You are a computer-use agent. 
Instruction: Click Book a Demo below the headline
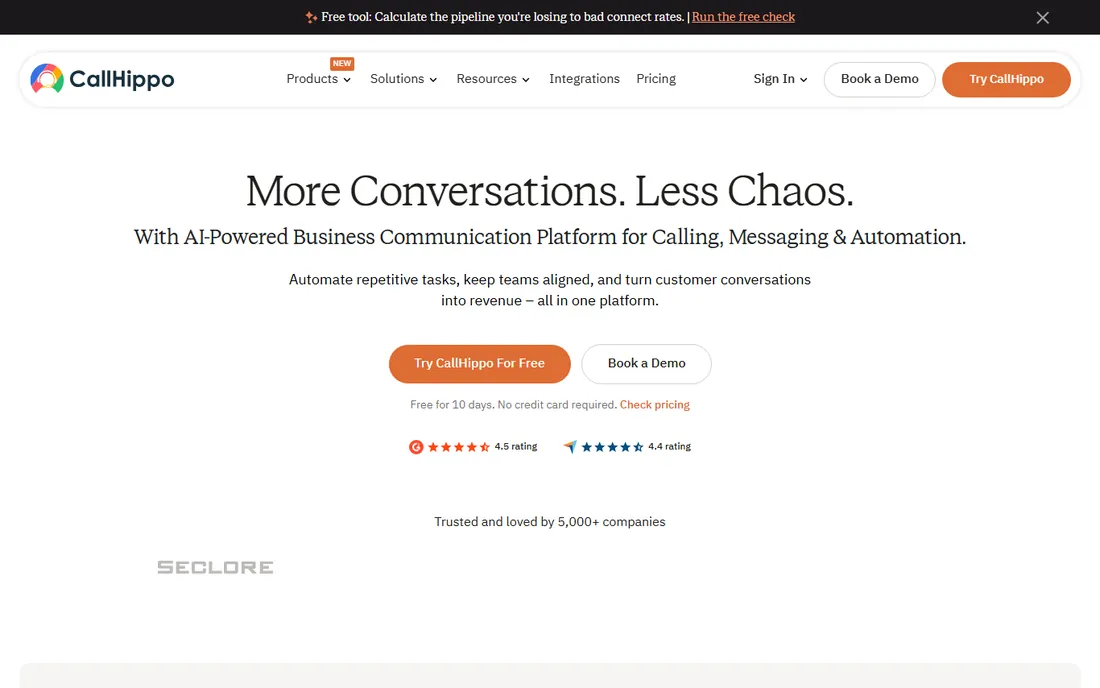(646, 363)
